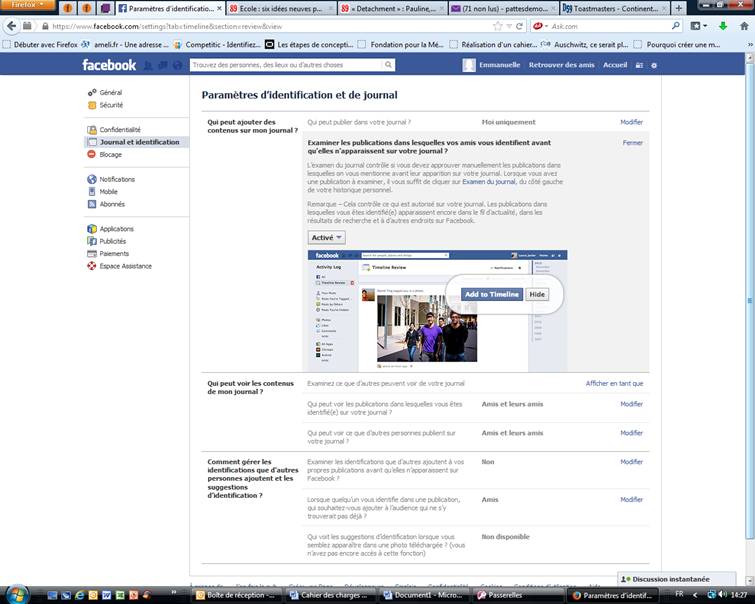Viewport: 755px width, 604px height.
Task: Expand the Windows quick launch overflow chevron
Action: point(173,592)
